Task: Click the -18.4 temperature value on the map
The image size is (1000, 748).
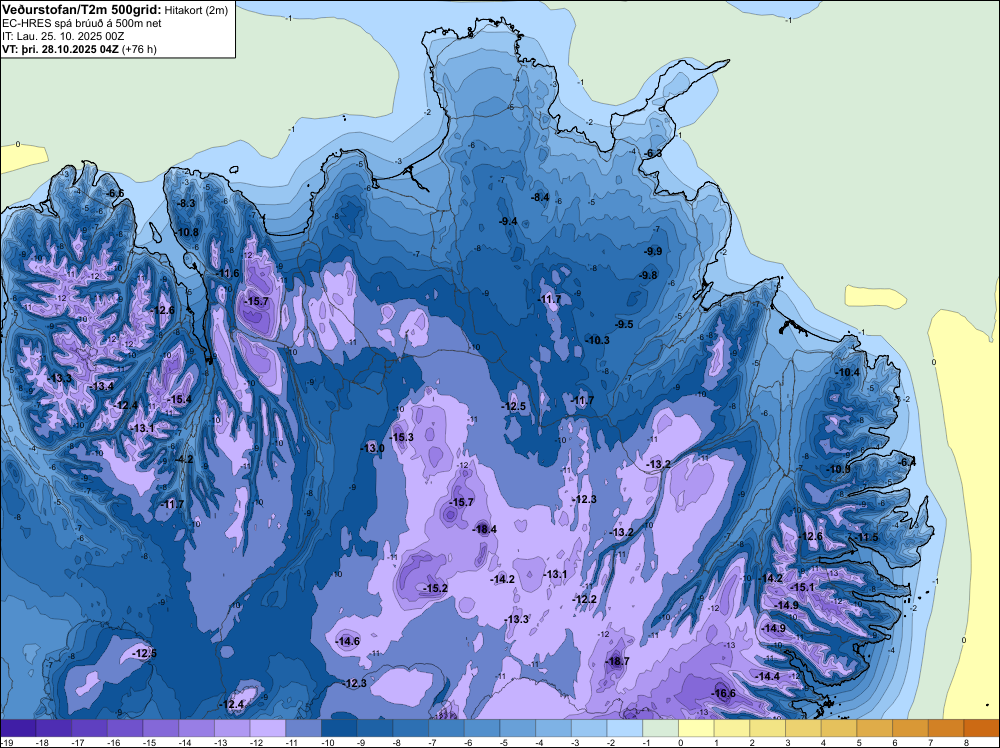Action: (484, 529)
